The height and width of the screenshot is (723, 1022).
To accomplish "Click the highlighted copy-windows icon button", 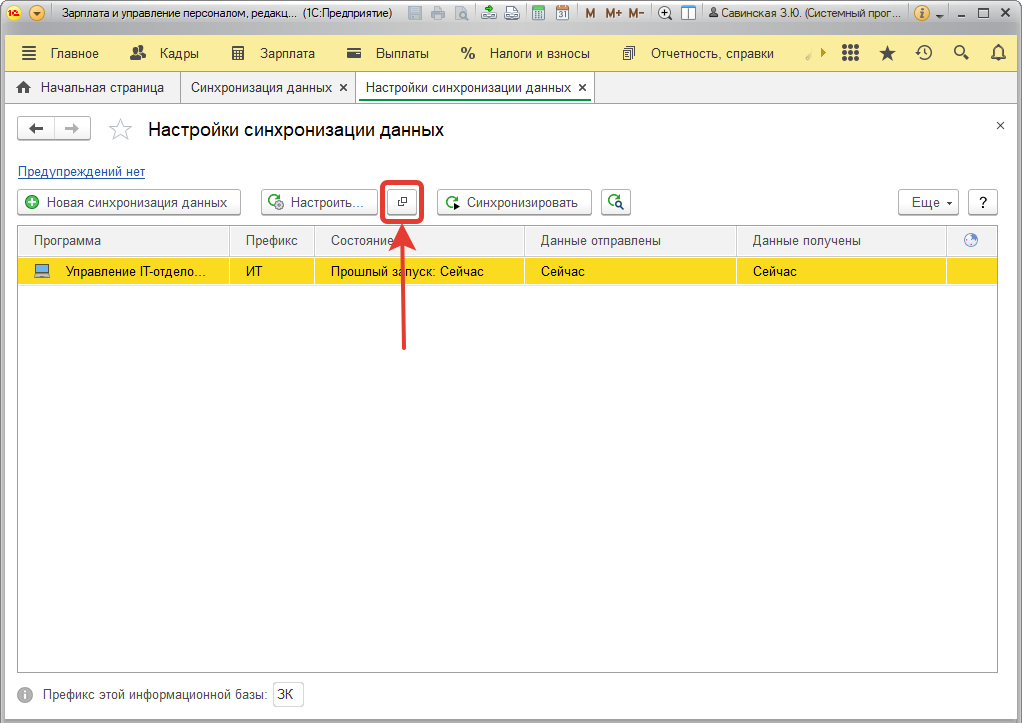I will point(402,202).
